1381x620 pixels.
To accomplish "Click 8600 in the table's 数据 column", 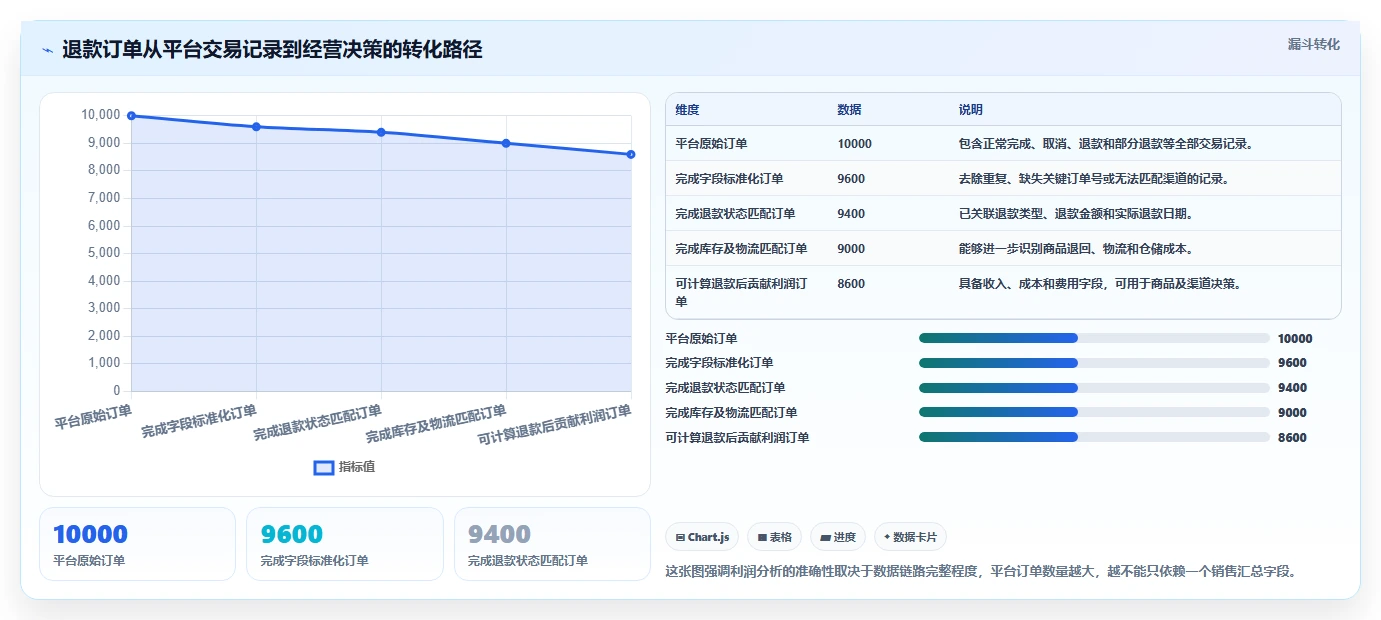I will point(851,284).
